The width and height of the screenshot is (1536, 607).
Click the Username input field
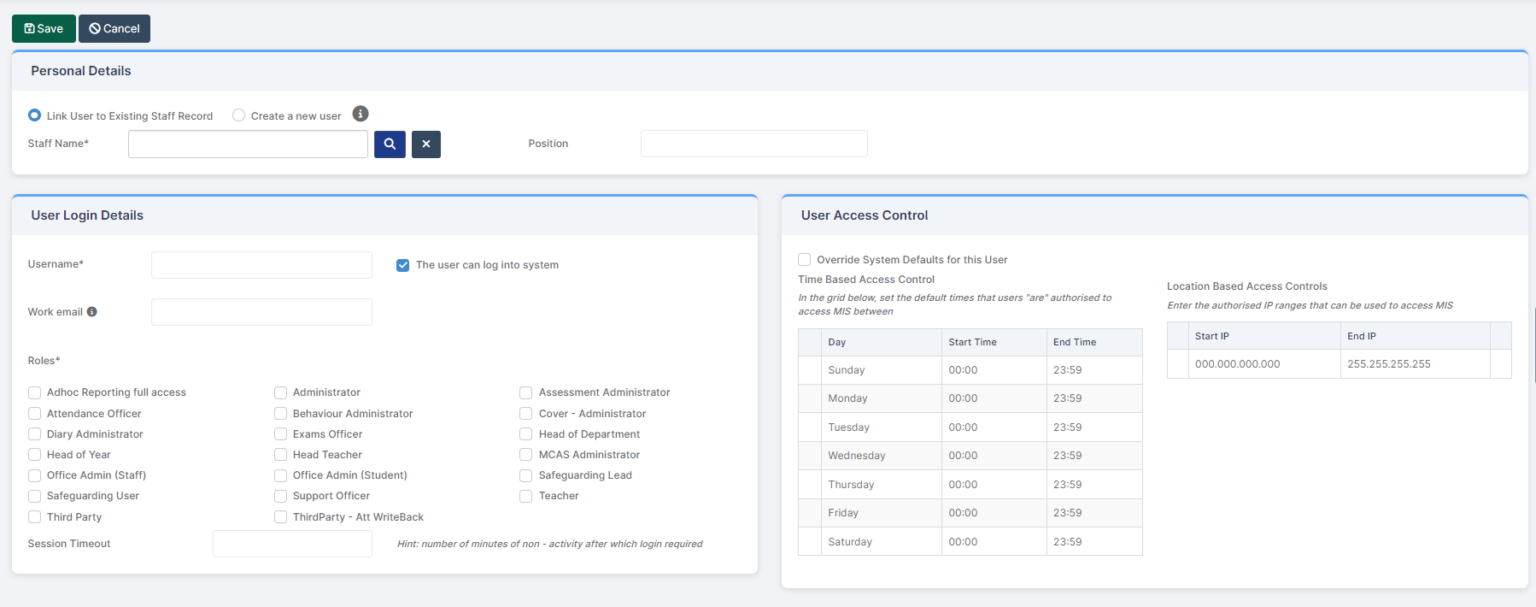coord(261,264)
